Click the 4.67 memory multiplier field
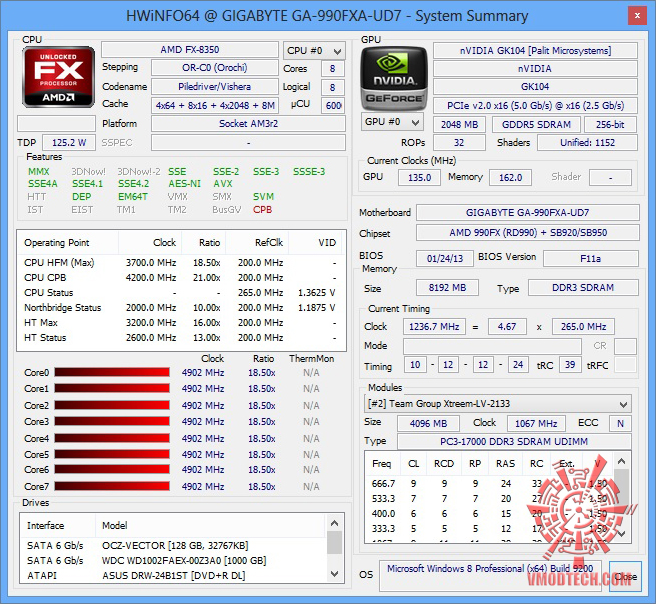This screenshot has width=656, height=604. pos(507,327)
